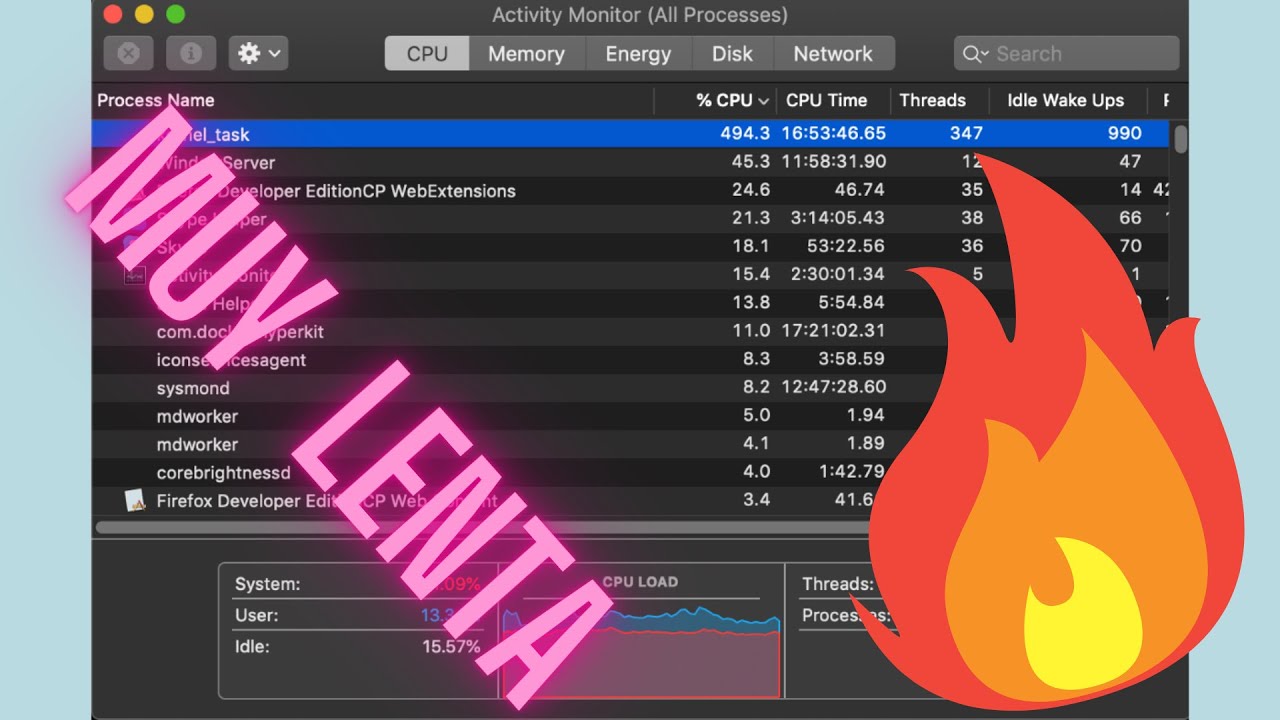
Task: Click the CPU time 11:58:31.90 cell
Action: 836,161
